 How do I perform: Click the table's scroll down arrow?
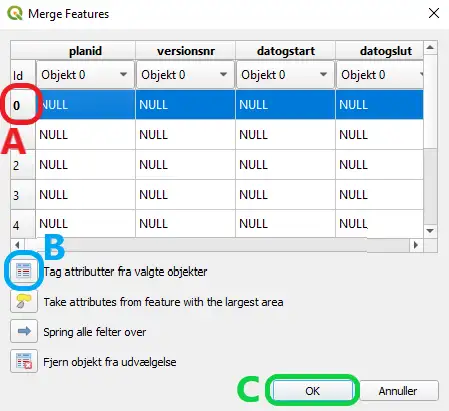click(x=430, y=231)
